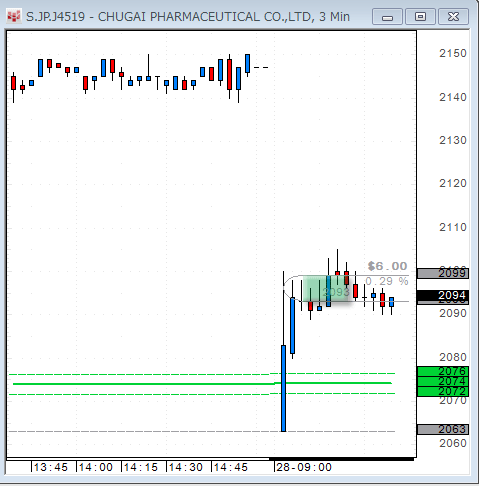Click the 14:30 time axis label
This screenshot has width=479, height=486.
click(186, 467)
